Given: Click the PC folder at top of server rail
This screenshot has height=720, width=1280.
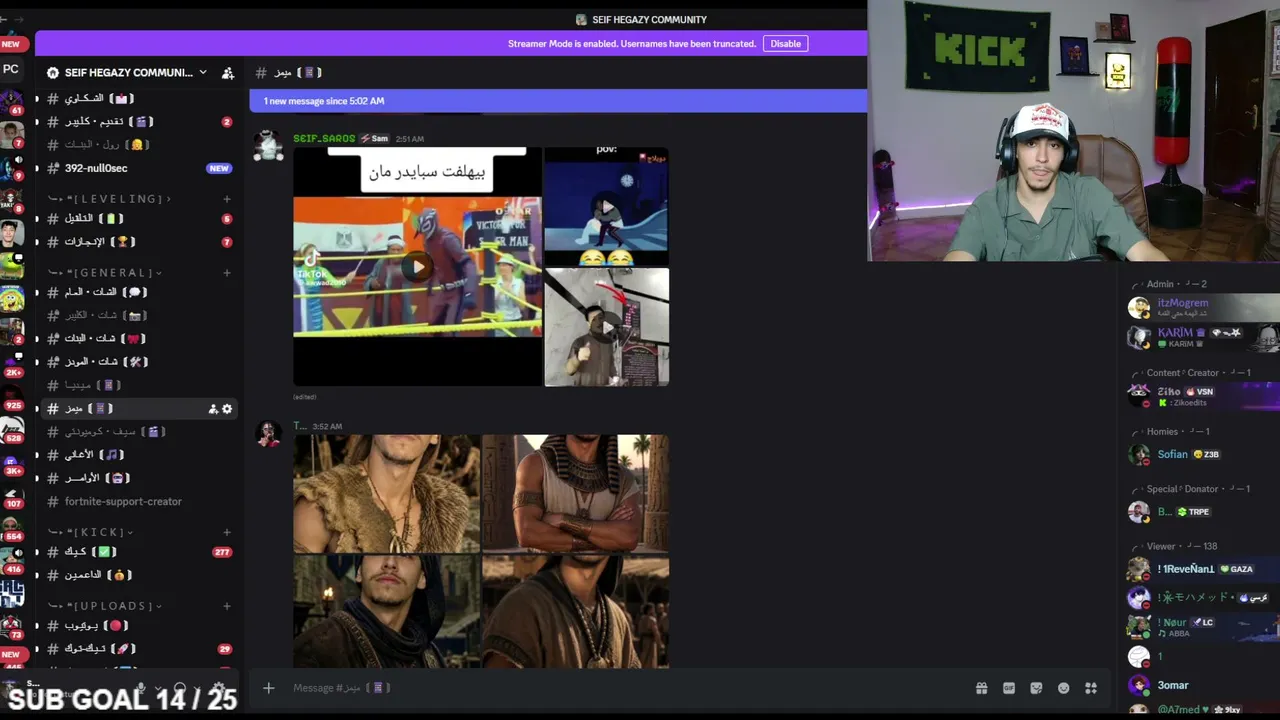Looking at the screenshot, I should (x=11, y=69).
